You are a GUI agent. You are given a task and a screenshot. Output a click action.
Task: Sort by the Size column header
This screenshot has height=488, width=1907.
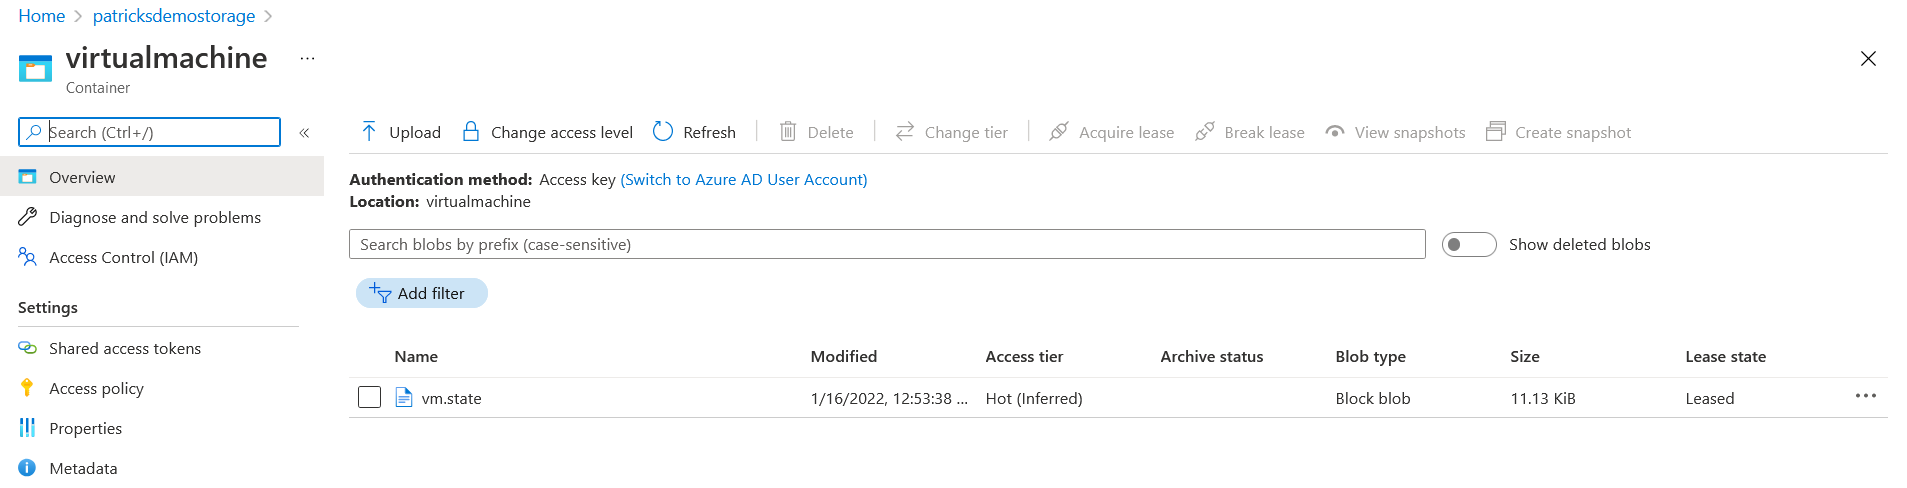(x=1525, y=356)
